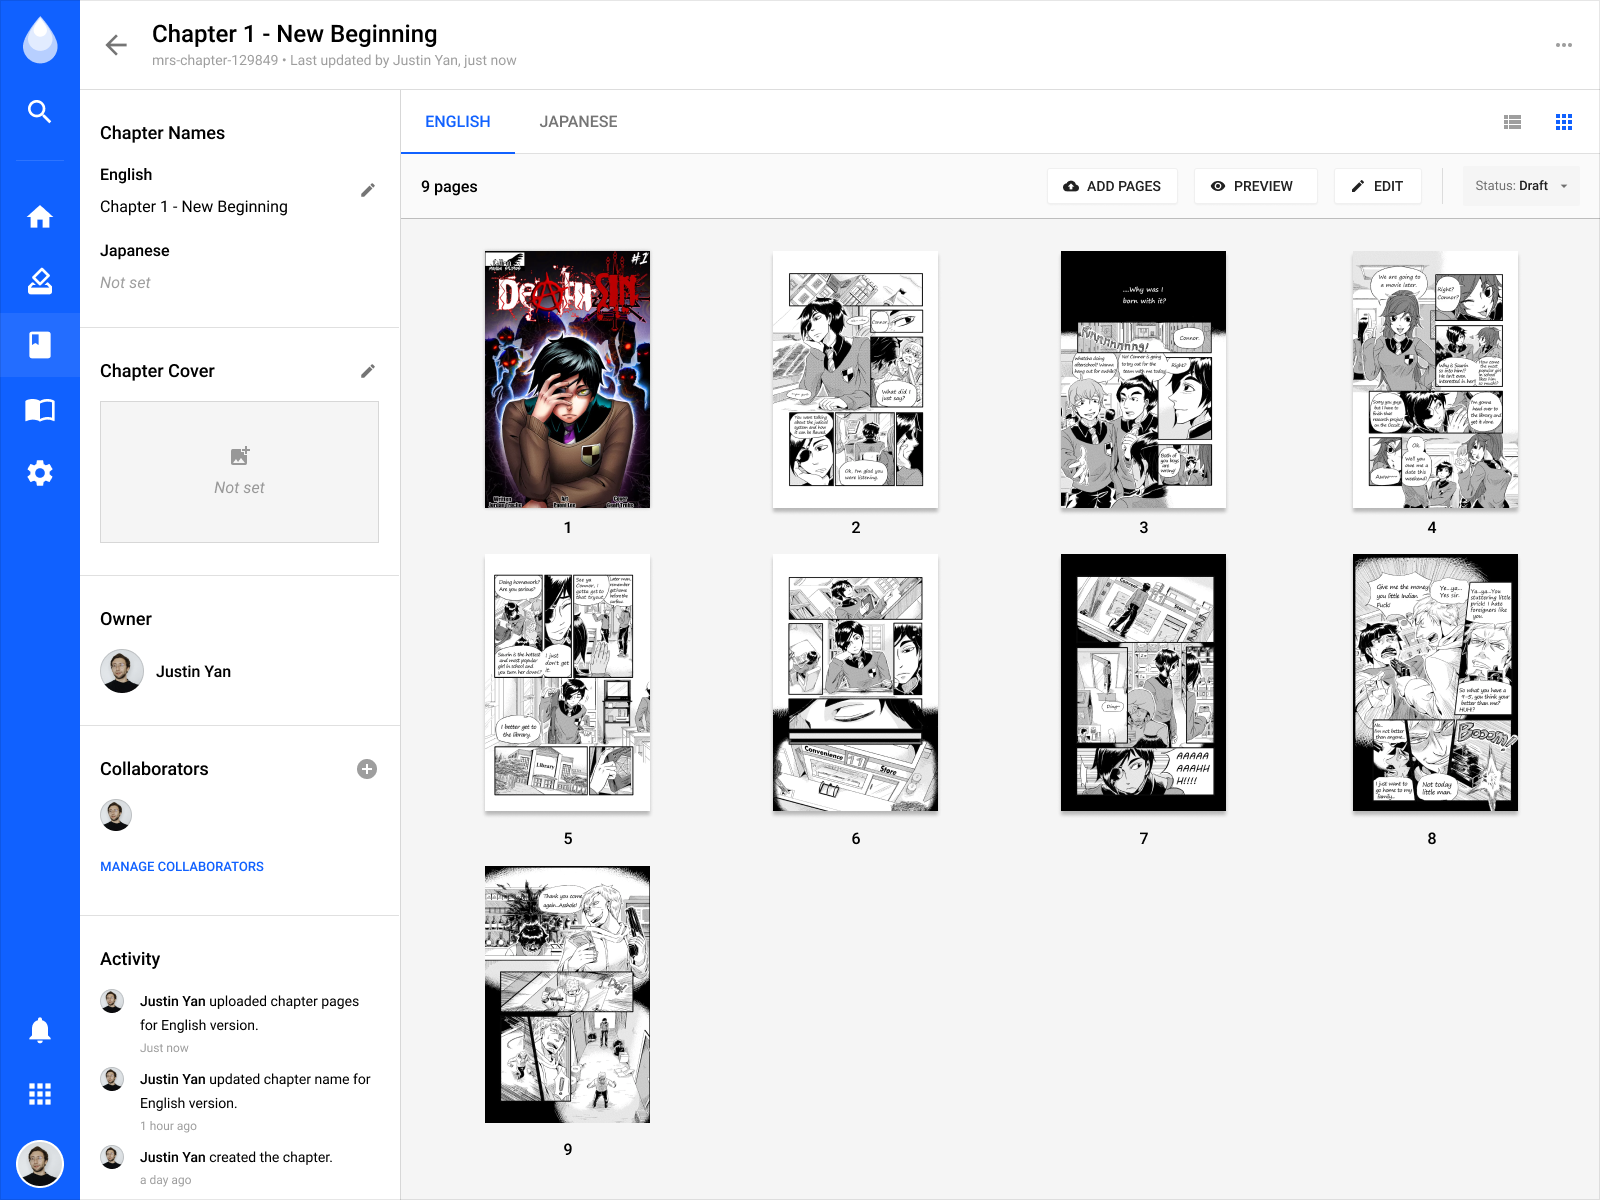1600x1200 pixels.
Task: Add a collaborator with plus icon
Action: pos(367,769)
